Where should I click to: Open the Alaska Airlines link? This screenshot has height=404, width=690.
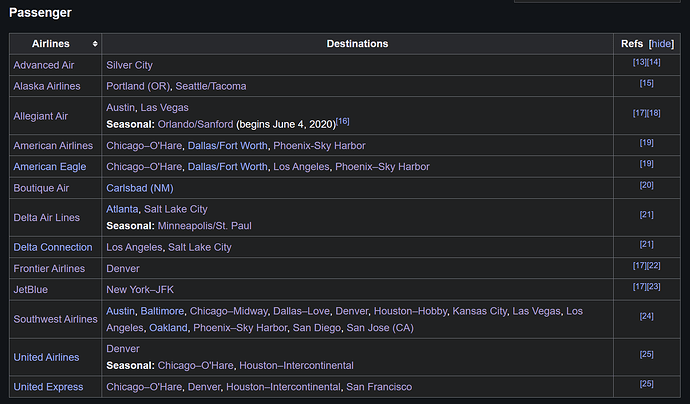click(x=47, y=86)
